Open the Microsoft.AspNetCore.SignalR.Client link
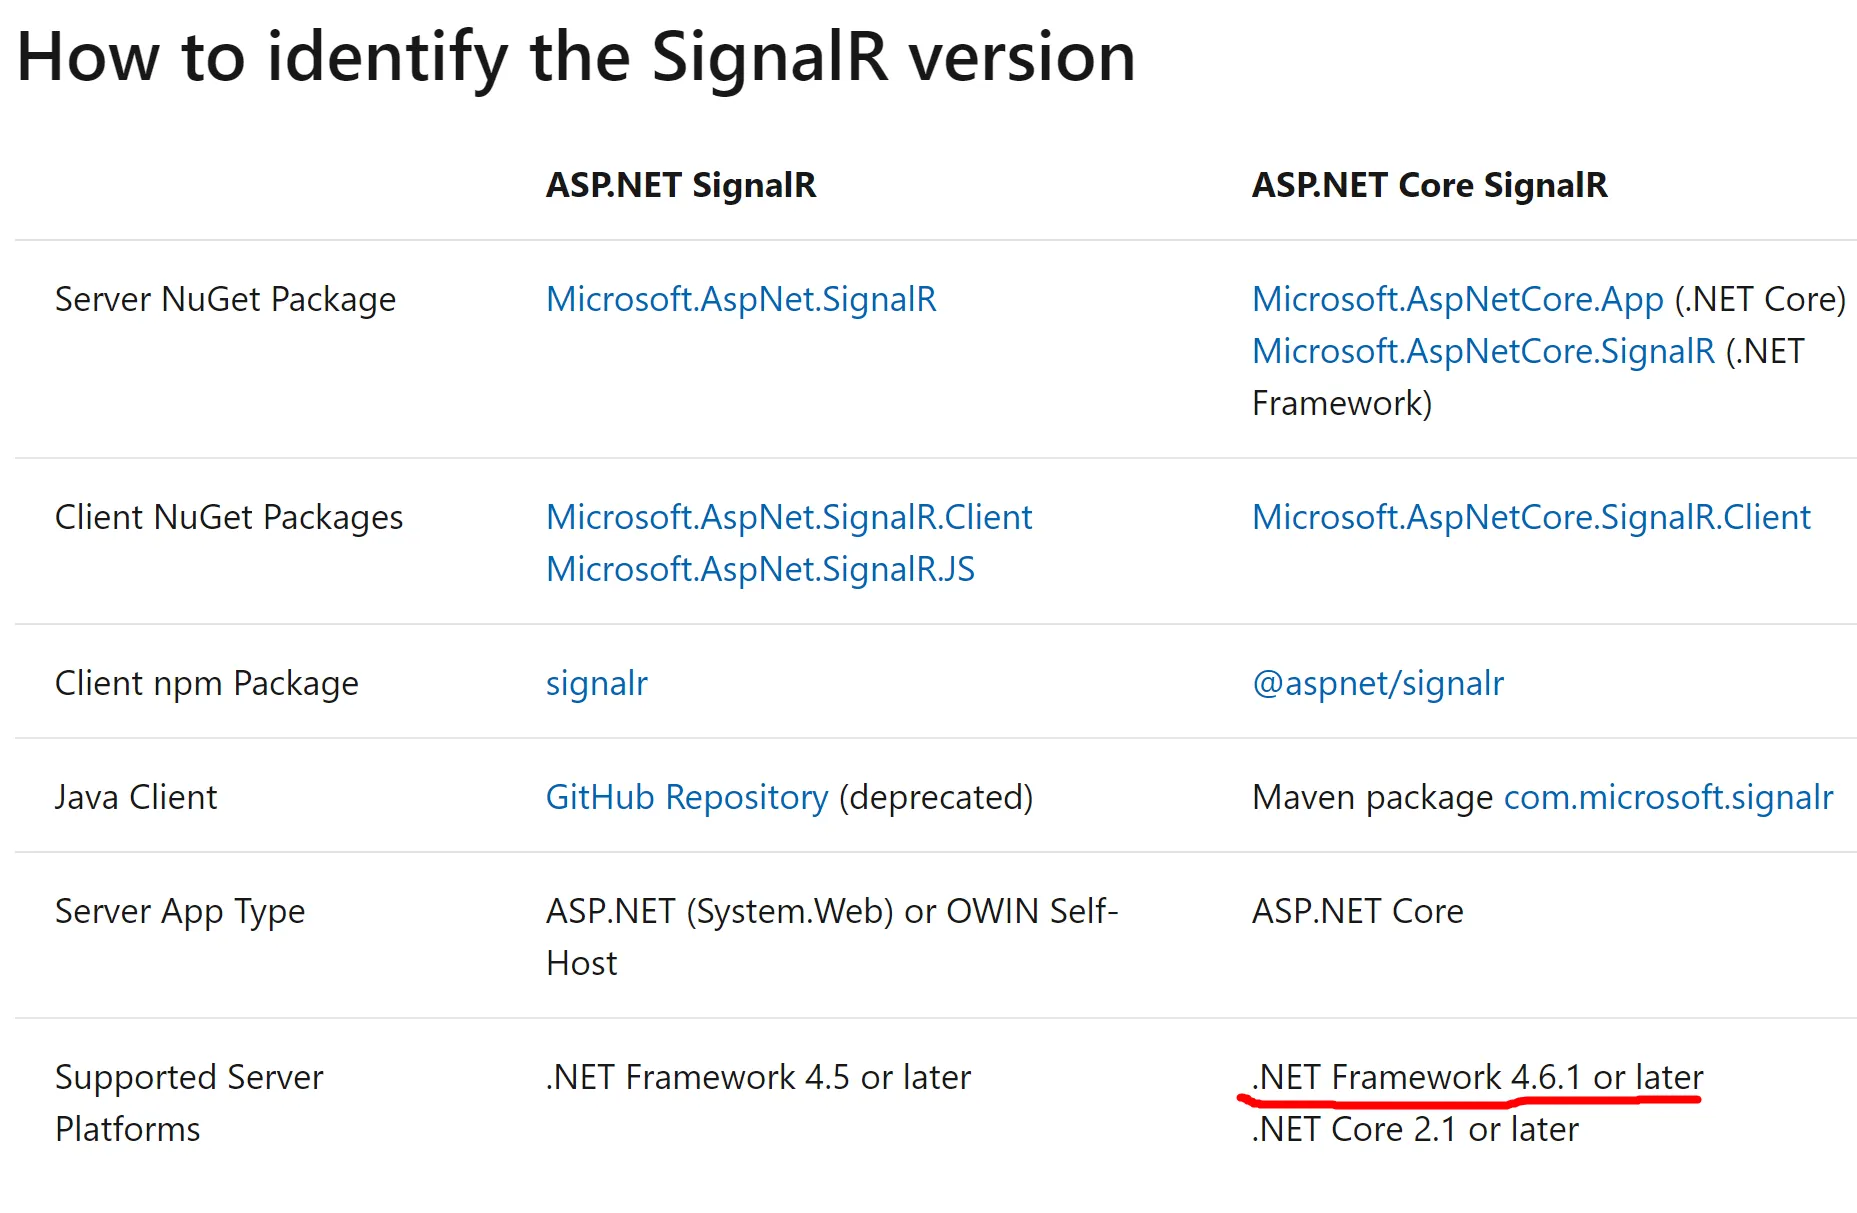 click(x=1530, y=517)
